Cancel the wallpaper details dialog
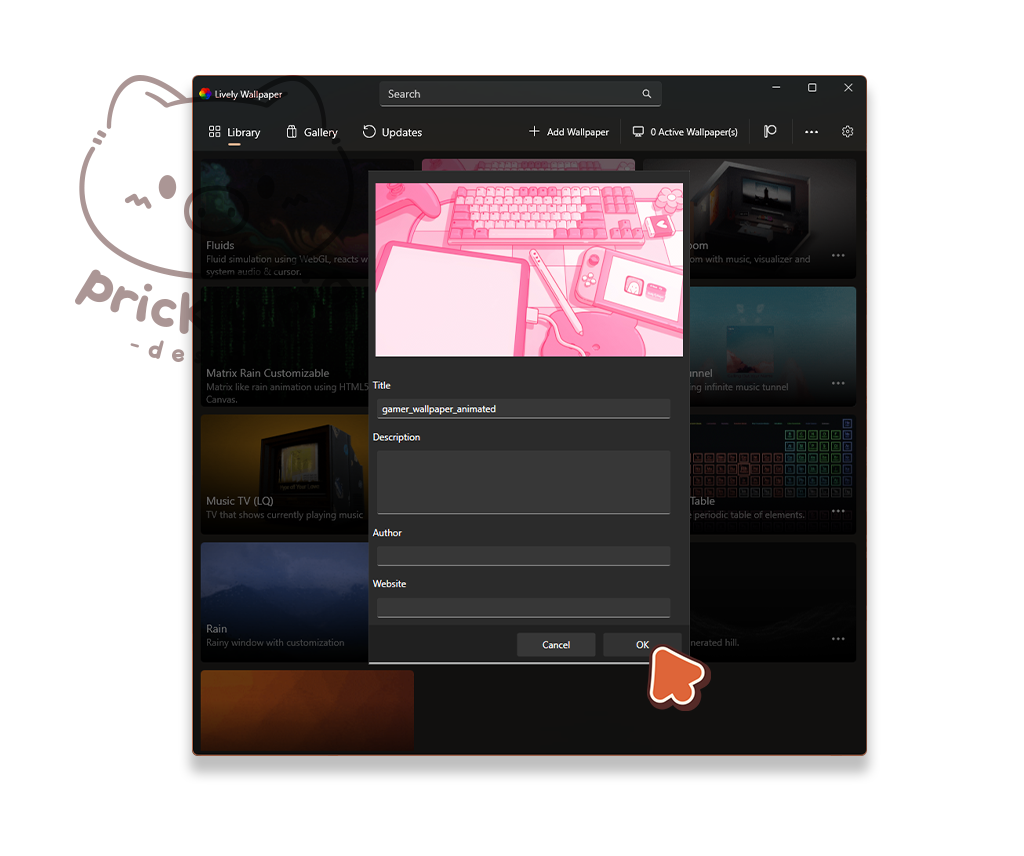1024x856 pixels. tap(556, 644)
